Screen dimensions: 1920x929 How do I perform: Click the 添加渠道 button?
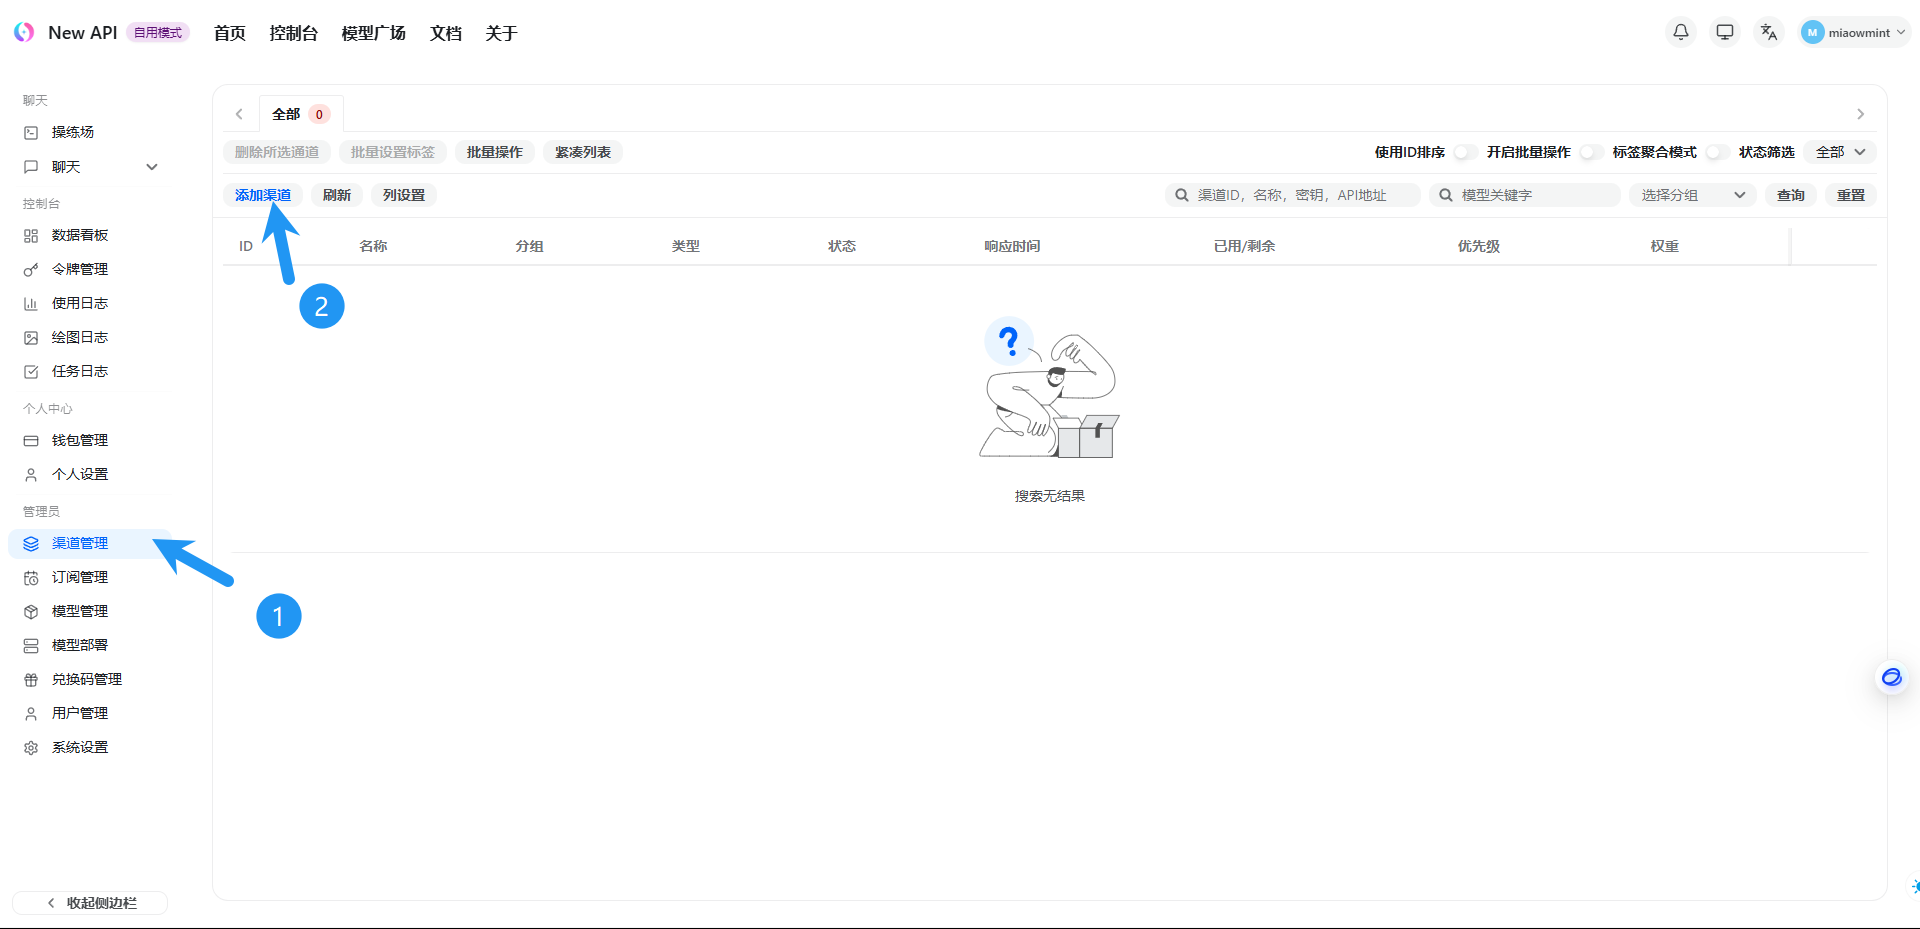[x=263, y=195]
